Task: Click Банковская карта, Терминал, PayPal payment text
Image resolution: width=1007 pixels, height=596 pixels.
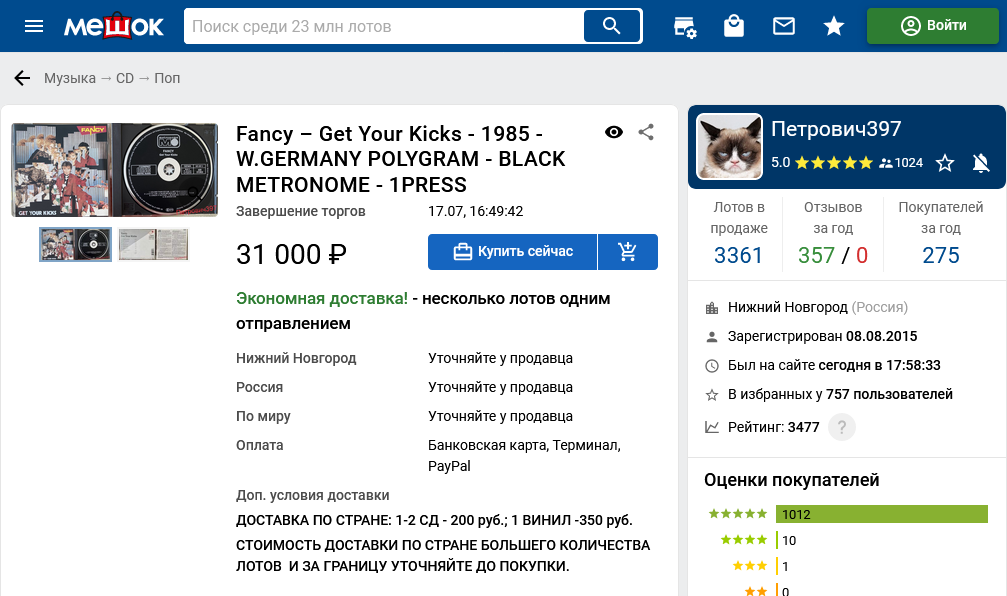Action: (x=525, y=455)
